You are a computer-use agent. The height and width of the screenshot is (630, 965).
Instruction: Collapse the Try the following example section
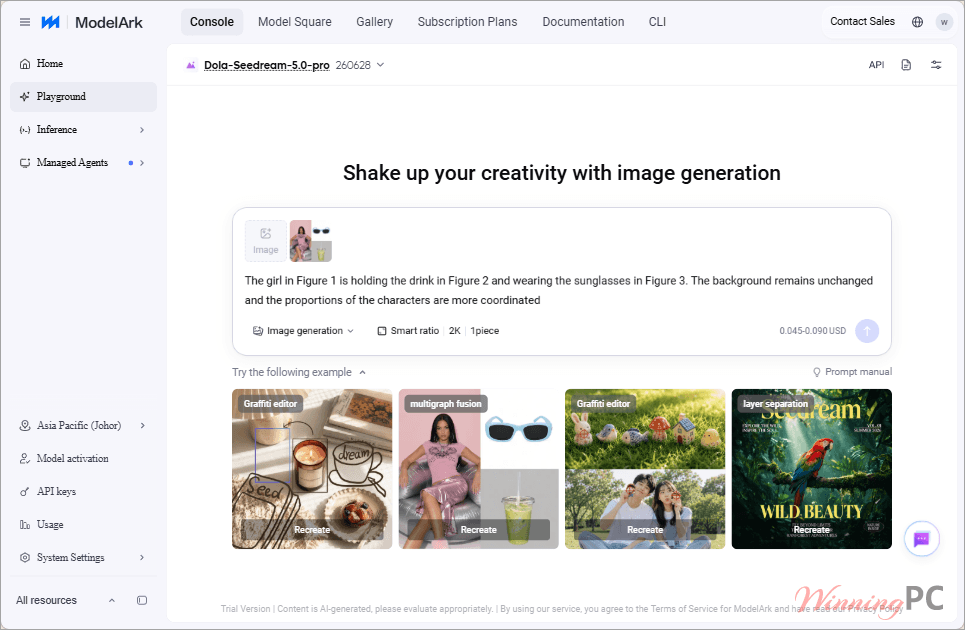point(362,372)
